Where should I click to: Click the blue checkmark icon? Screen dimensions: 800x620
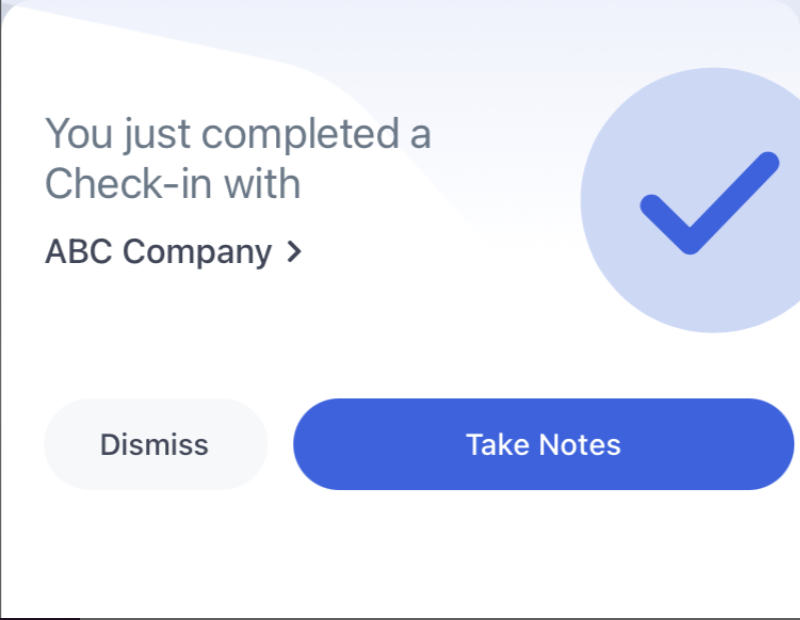tap(709, 203)
